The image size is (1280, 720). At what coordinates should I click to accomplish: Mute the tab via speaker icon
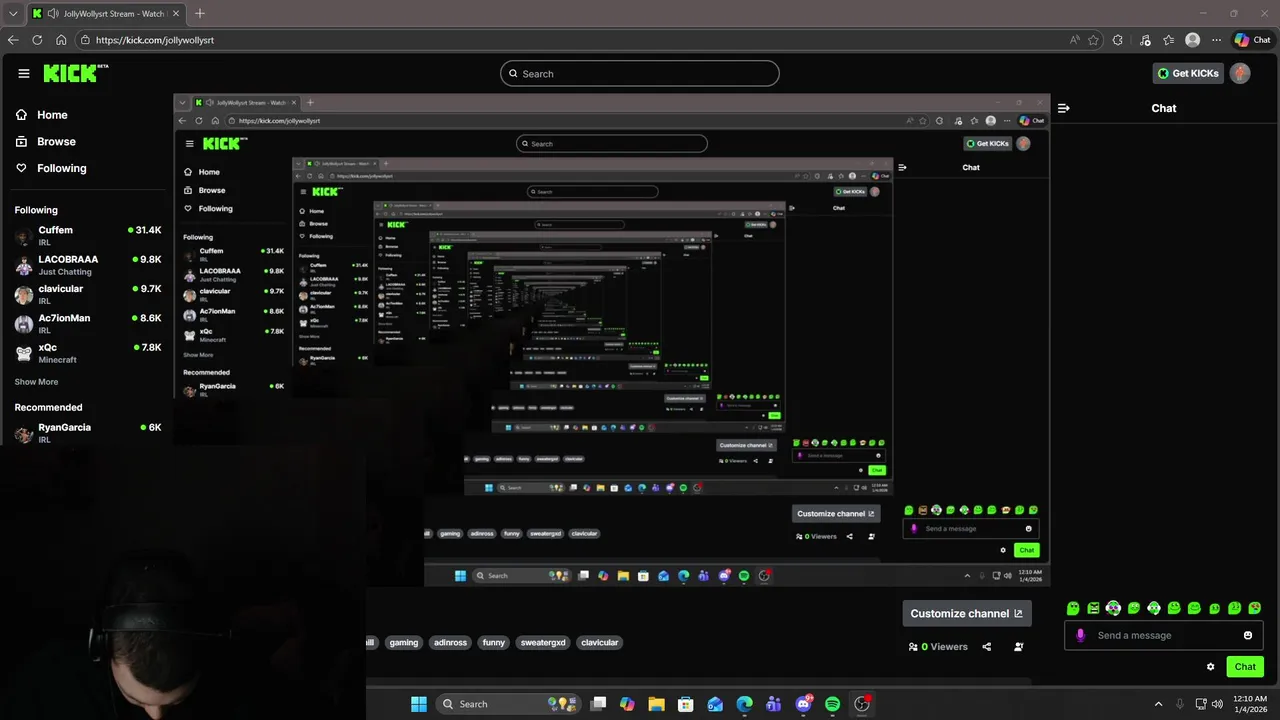click(x=52, y=14)
